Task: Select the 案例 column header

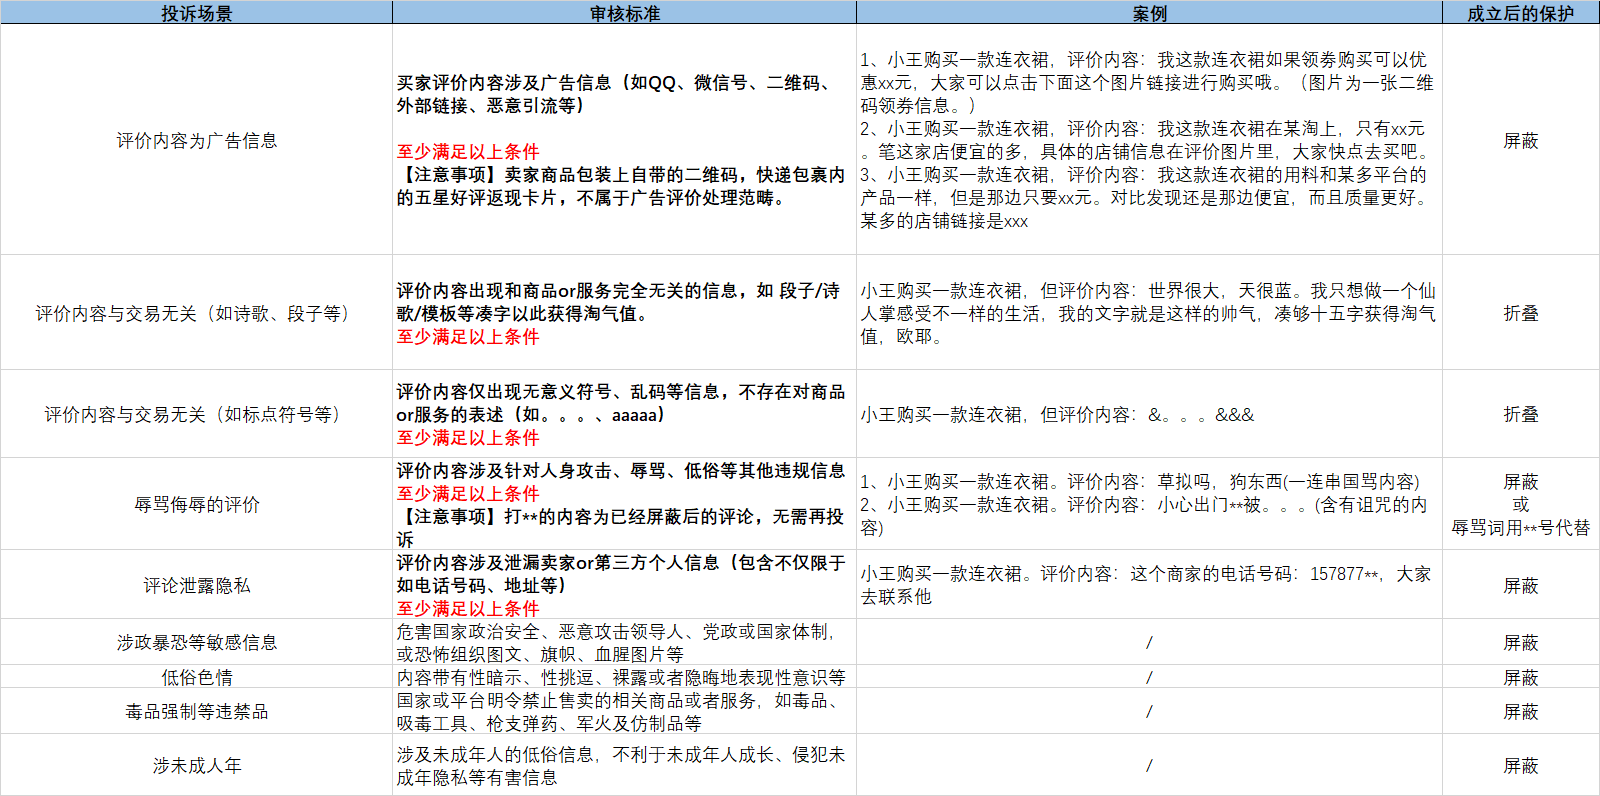Action: tap(1149, 13)
